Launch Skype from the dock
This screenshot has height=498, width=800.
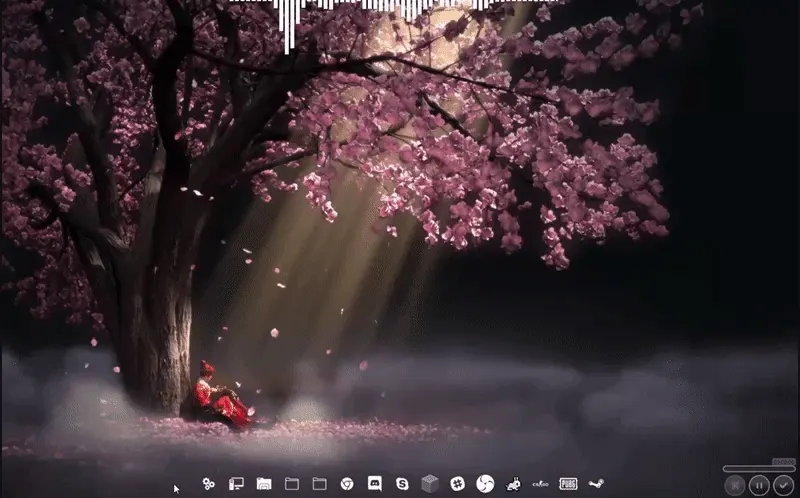[403, 484]
